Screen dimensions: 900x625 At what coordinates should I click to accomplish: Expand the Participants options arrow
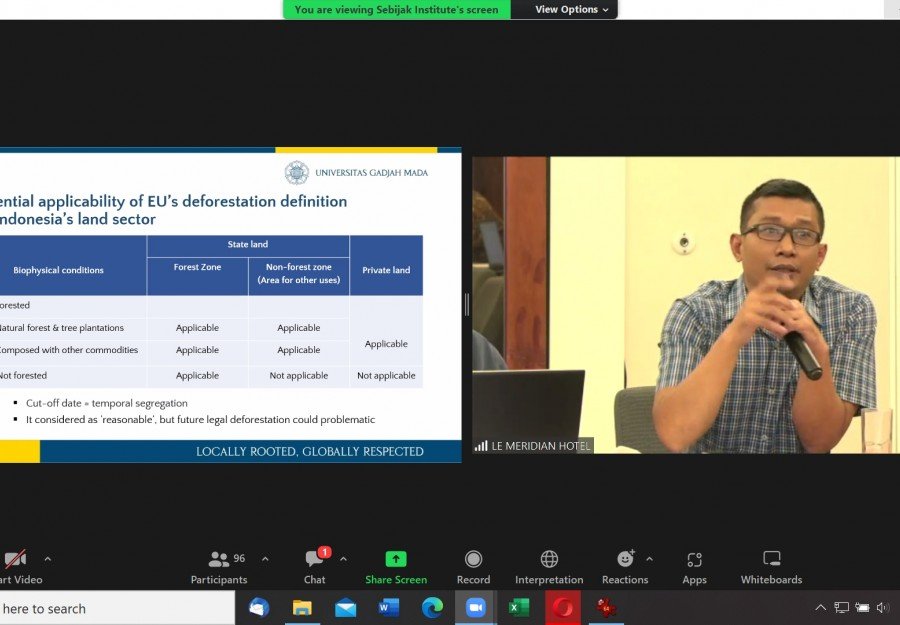(265, 559)
